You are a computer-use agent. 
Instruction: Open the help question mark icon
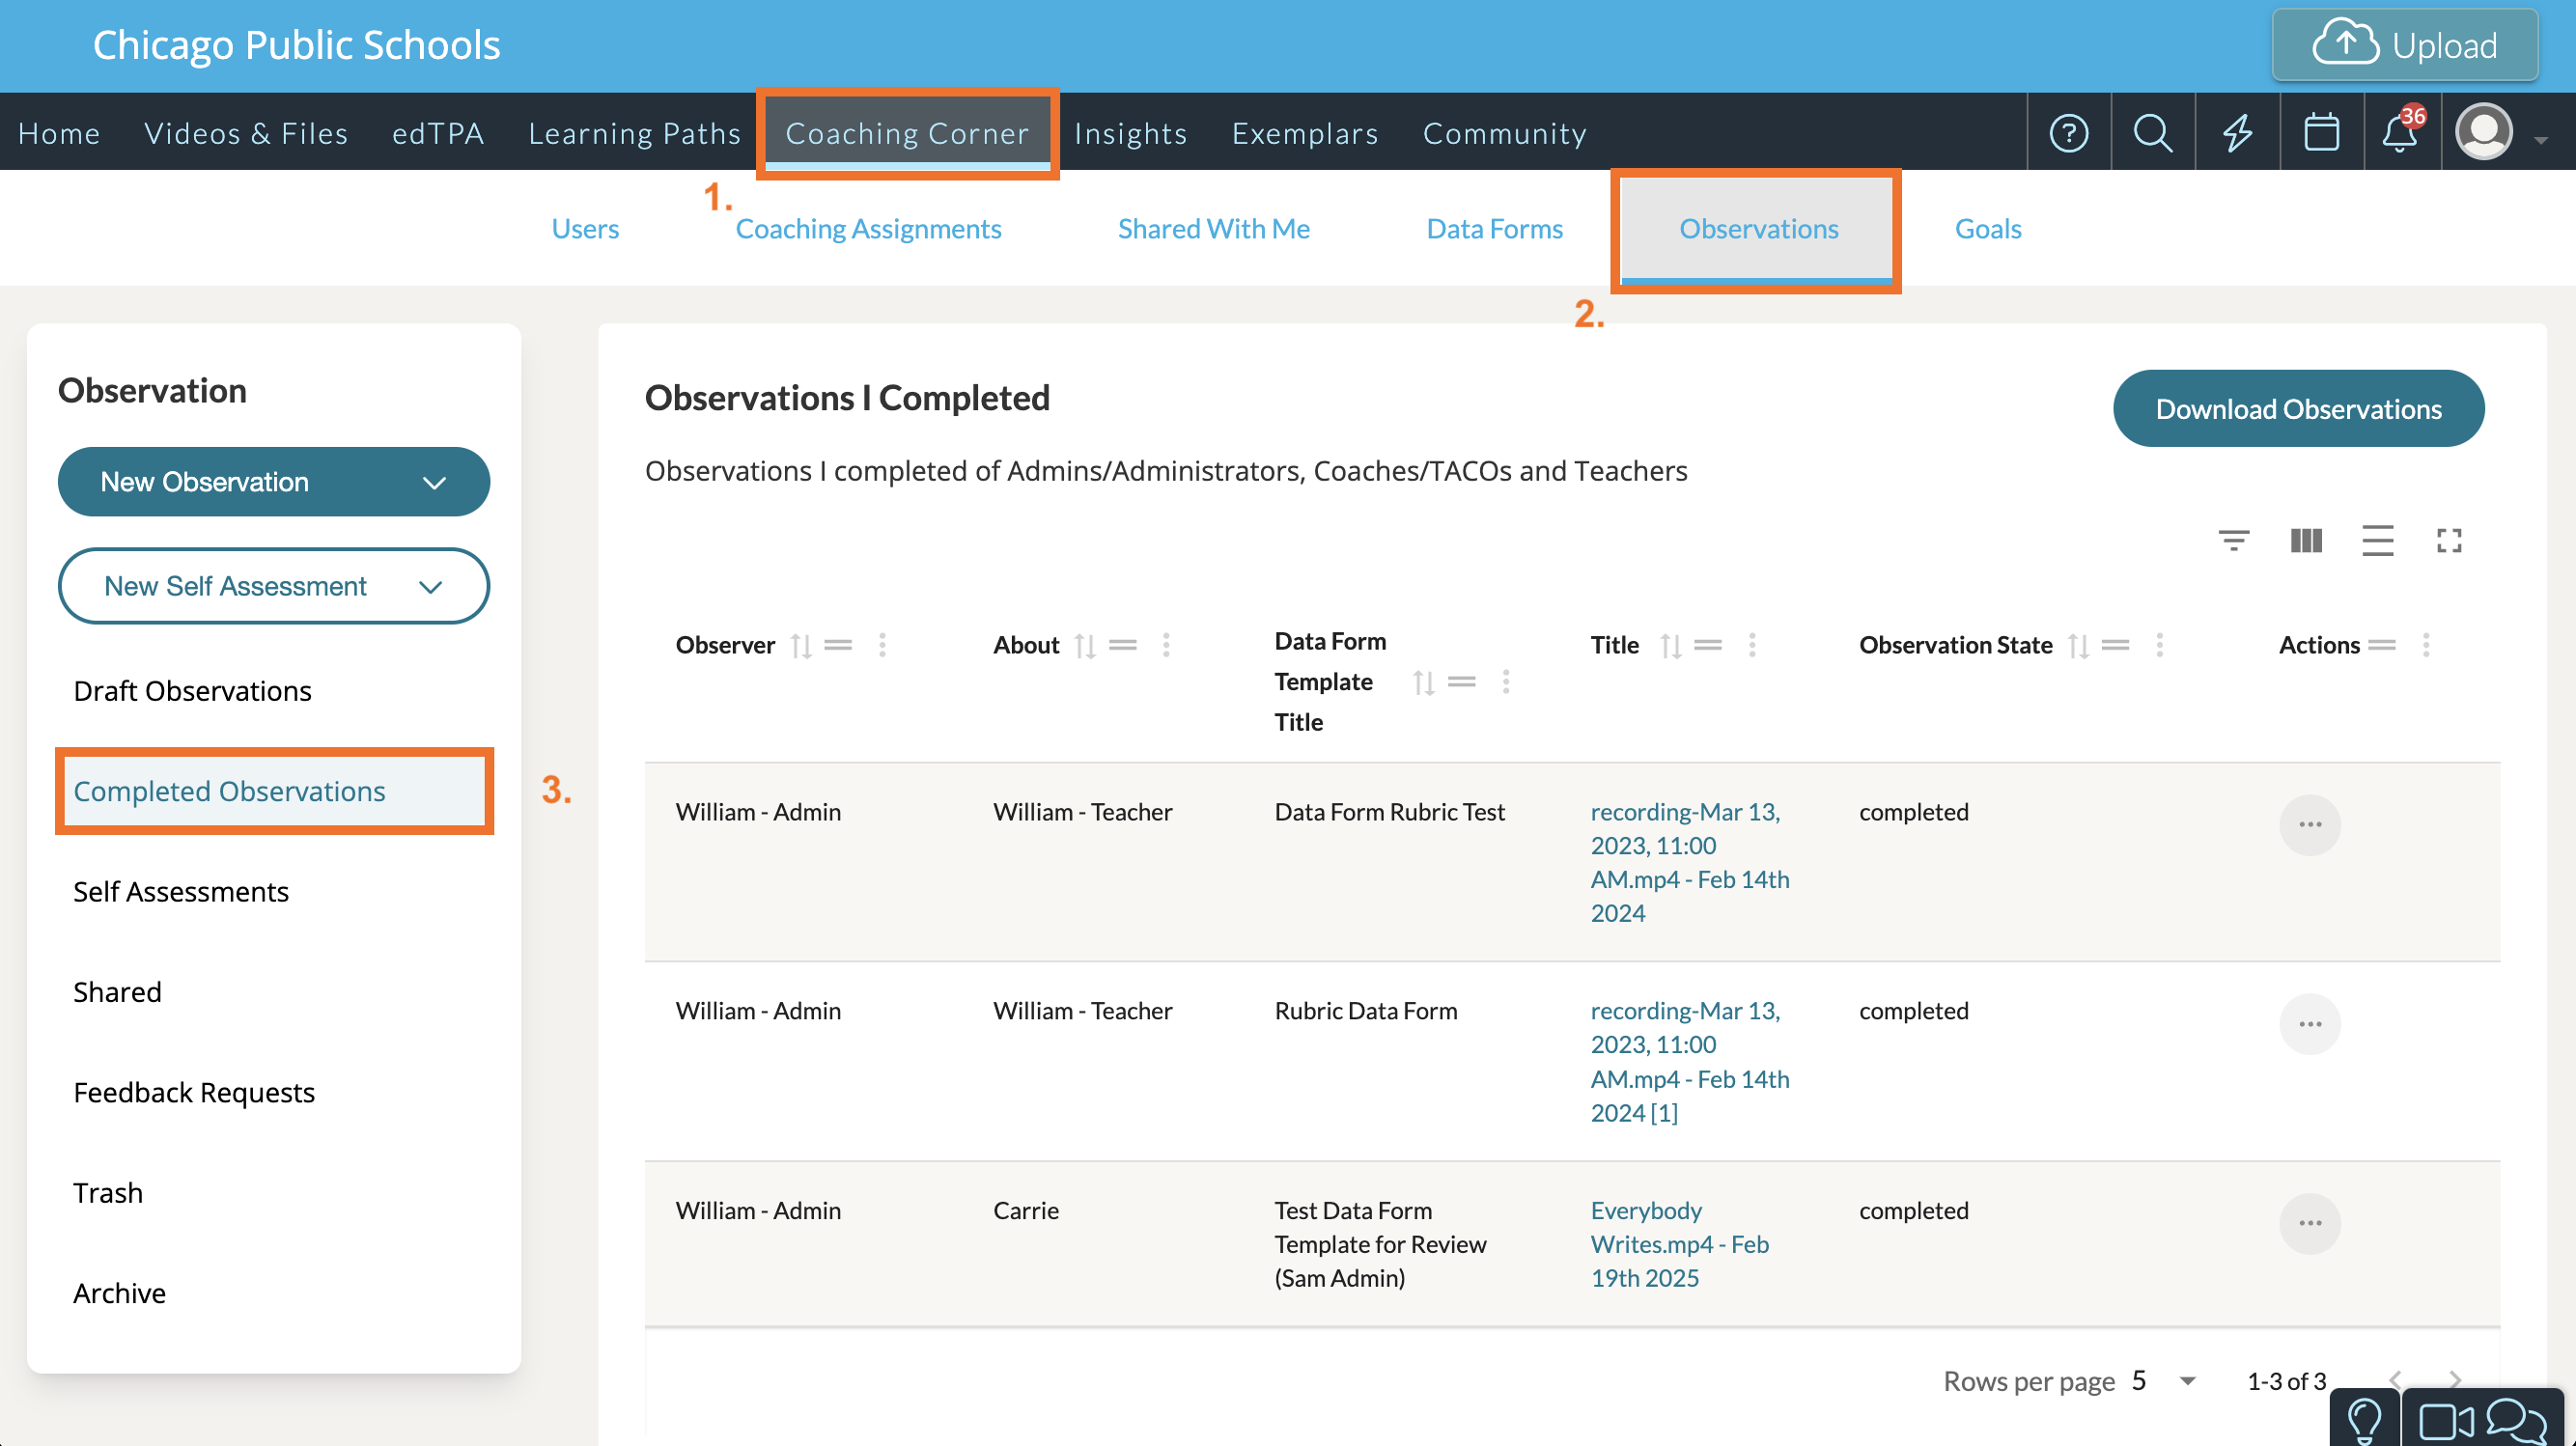coord(2068,133)
